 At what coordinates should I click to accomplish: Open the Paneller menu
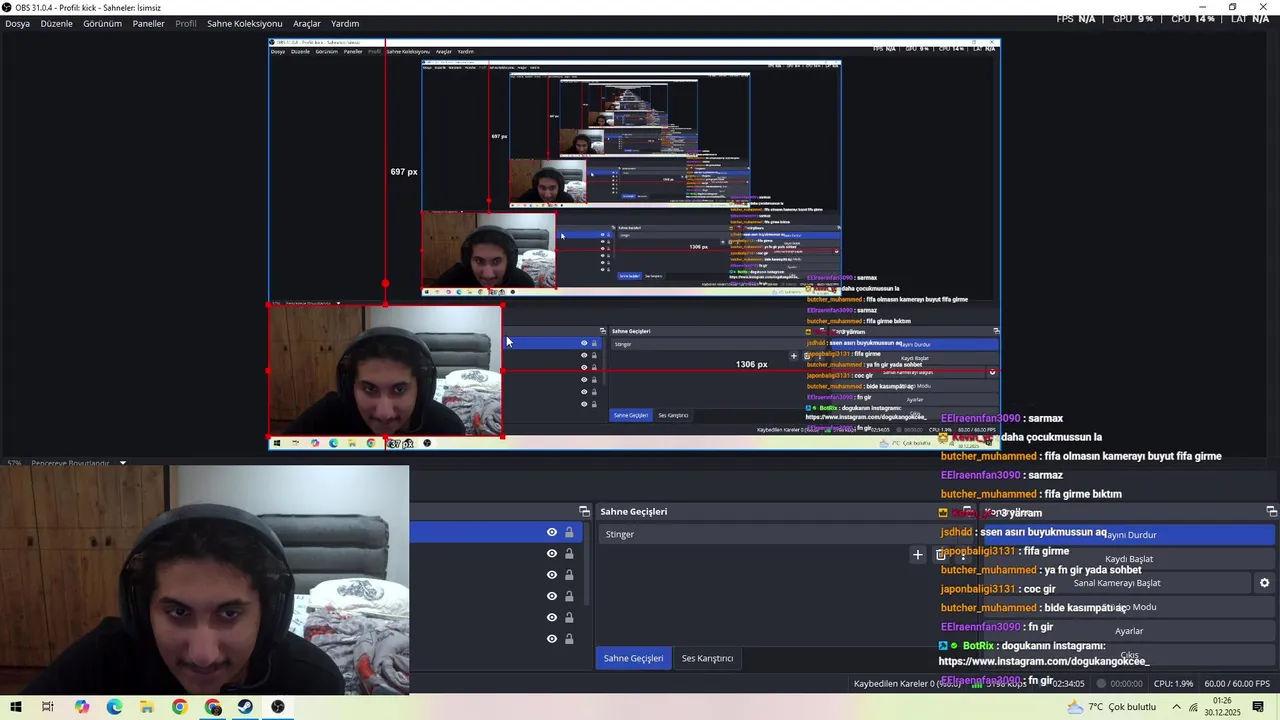(148, 23)
